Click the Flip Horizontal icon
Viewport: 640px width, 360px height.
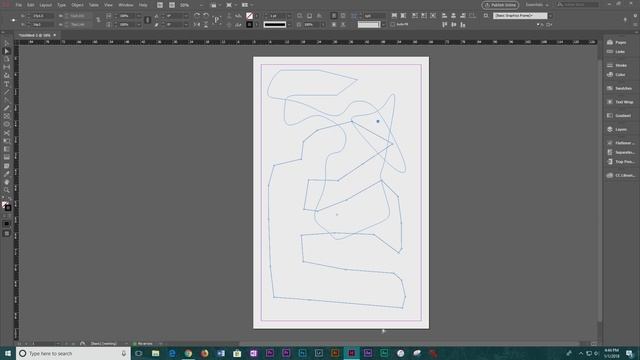(x=197, y=25)
